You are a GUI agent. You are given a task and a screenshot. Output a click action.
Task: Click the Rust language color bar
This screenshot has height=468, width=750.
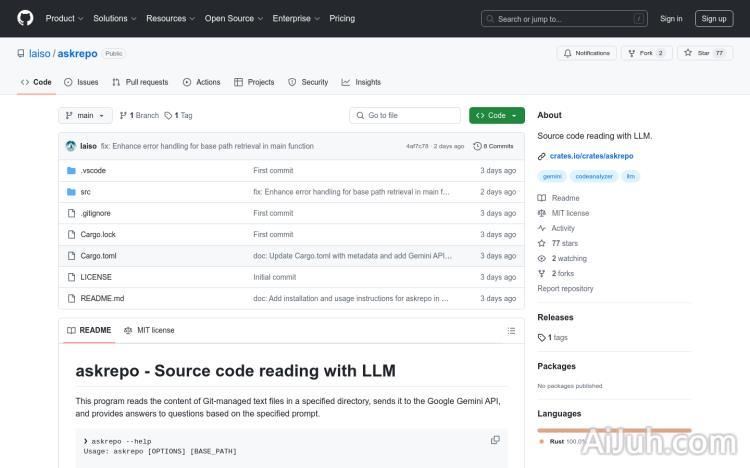pyautogui.click(x=613, y=430)
